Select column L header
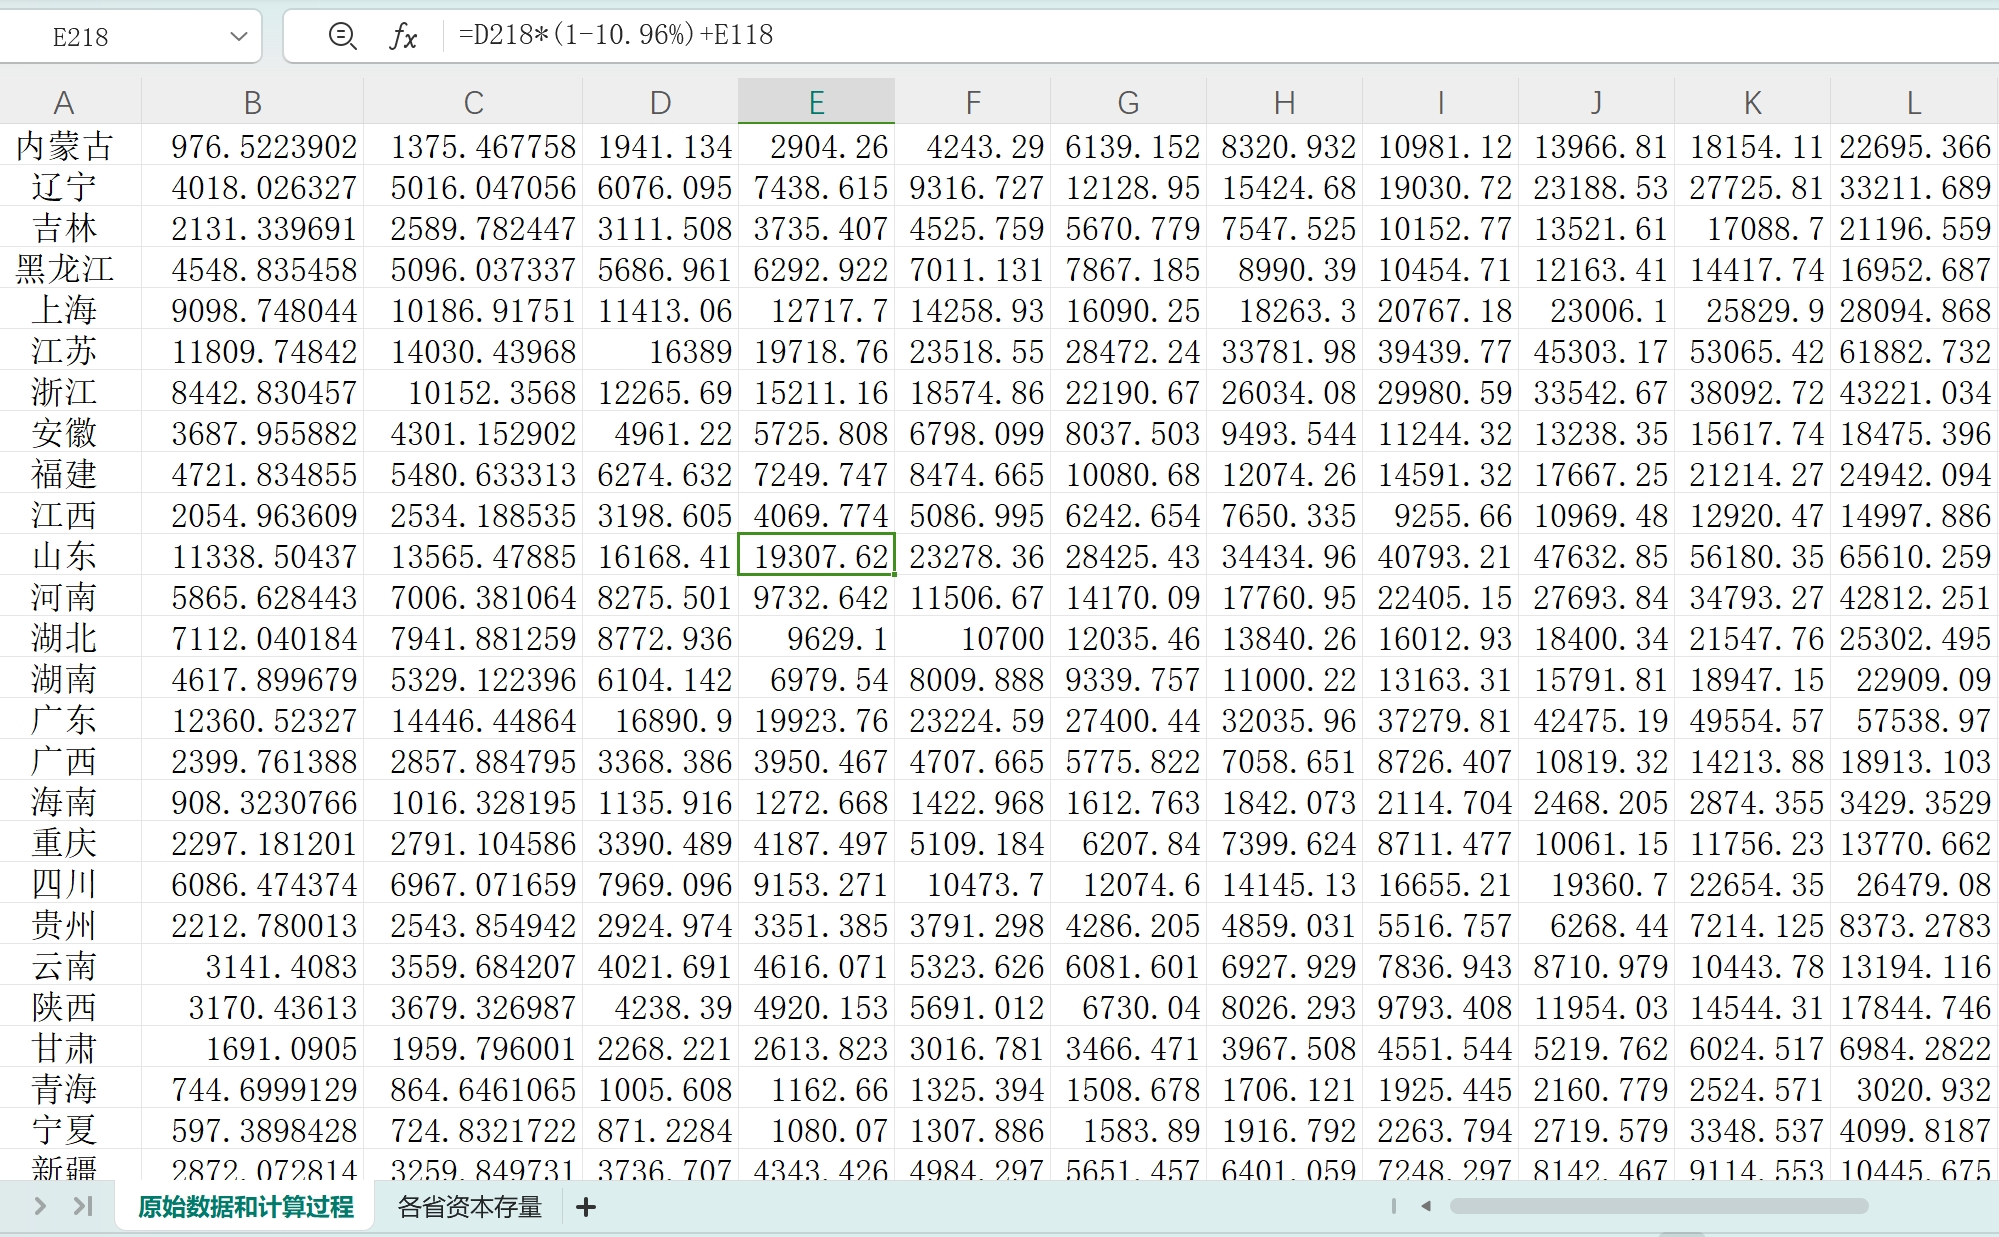Image resolution: width=1999 pixels, height=1237 pixels. tap(1912, 102)
